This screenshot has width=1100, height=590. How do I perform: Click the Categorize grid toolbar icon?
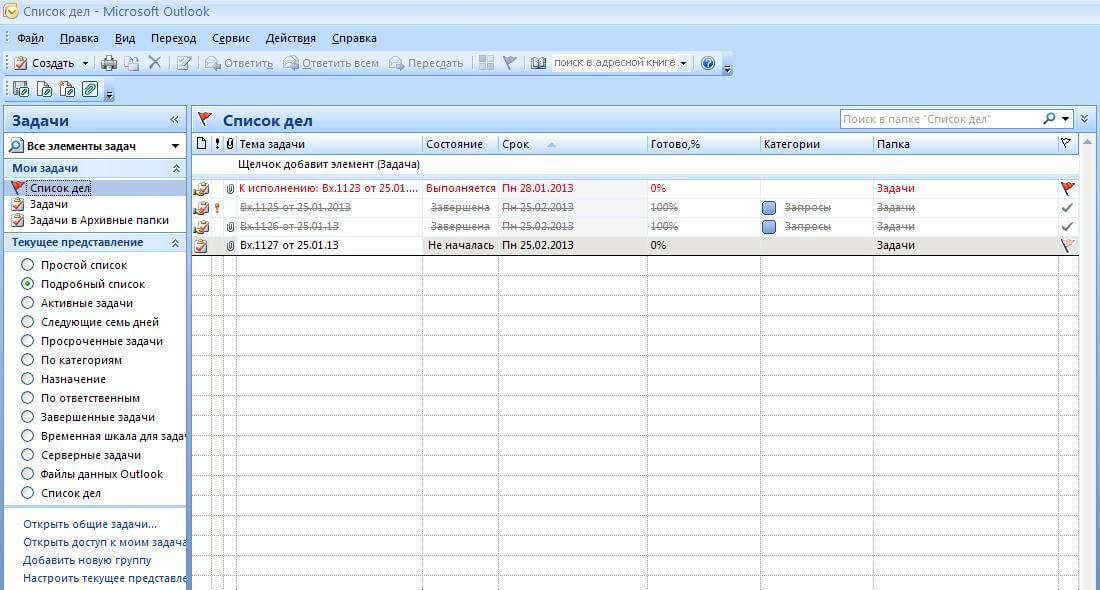(x=487, y=63)
